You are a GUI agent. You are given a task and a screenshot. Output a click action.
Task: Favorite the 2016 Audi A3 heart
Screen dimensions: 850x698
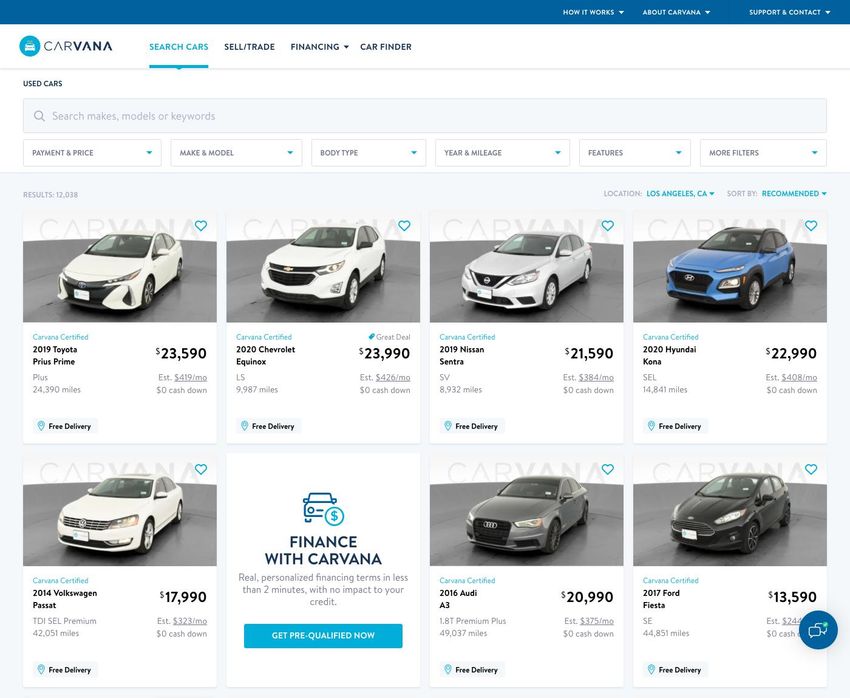pyautogui.click(x=608, y=469)
